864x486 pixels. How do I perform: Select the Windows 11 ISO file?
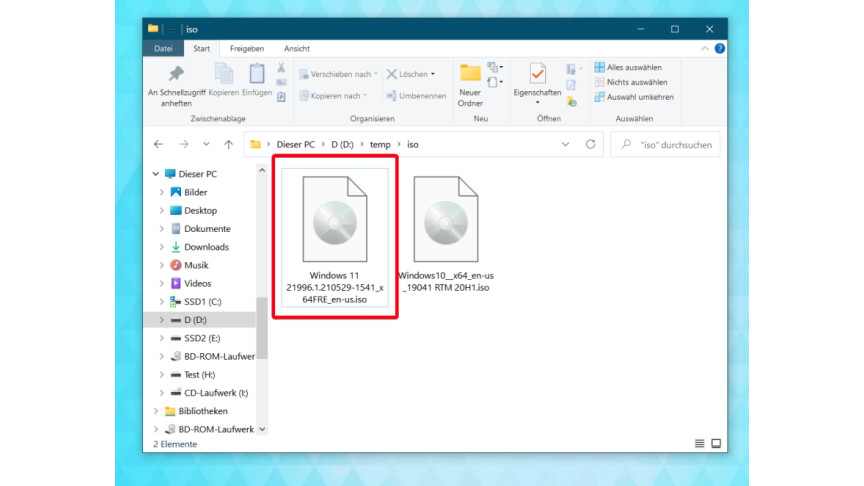tap(334, 238)
